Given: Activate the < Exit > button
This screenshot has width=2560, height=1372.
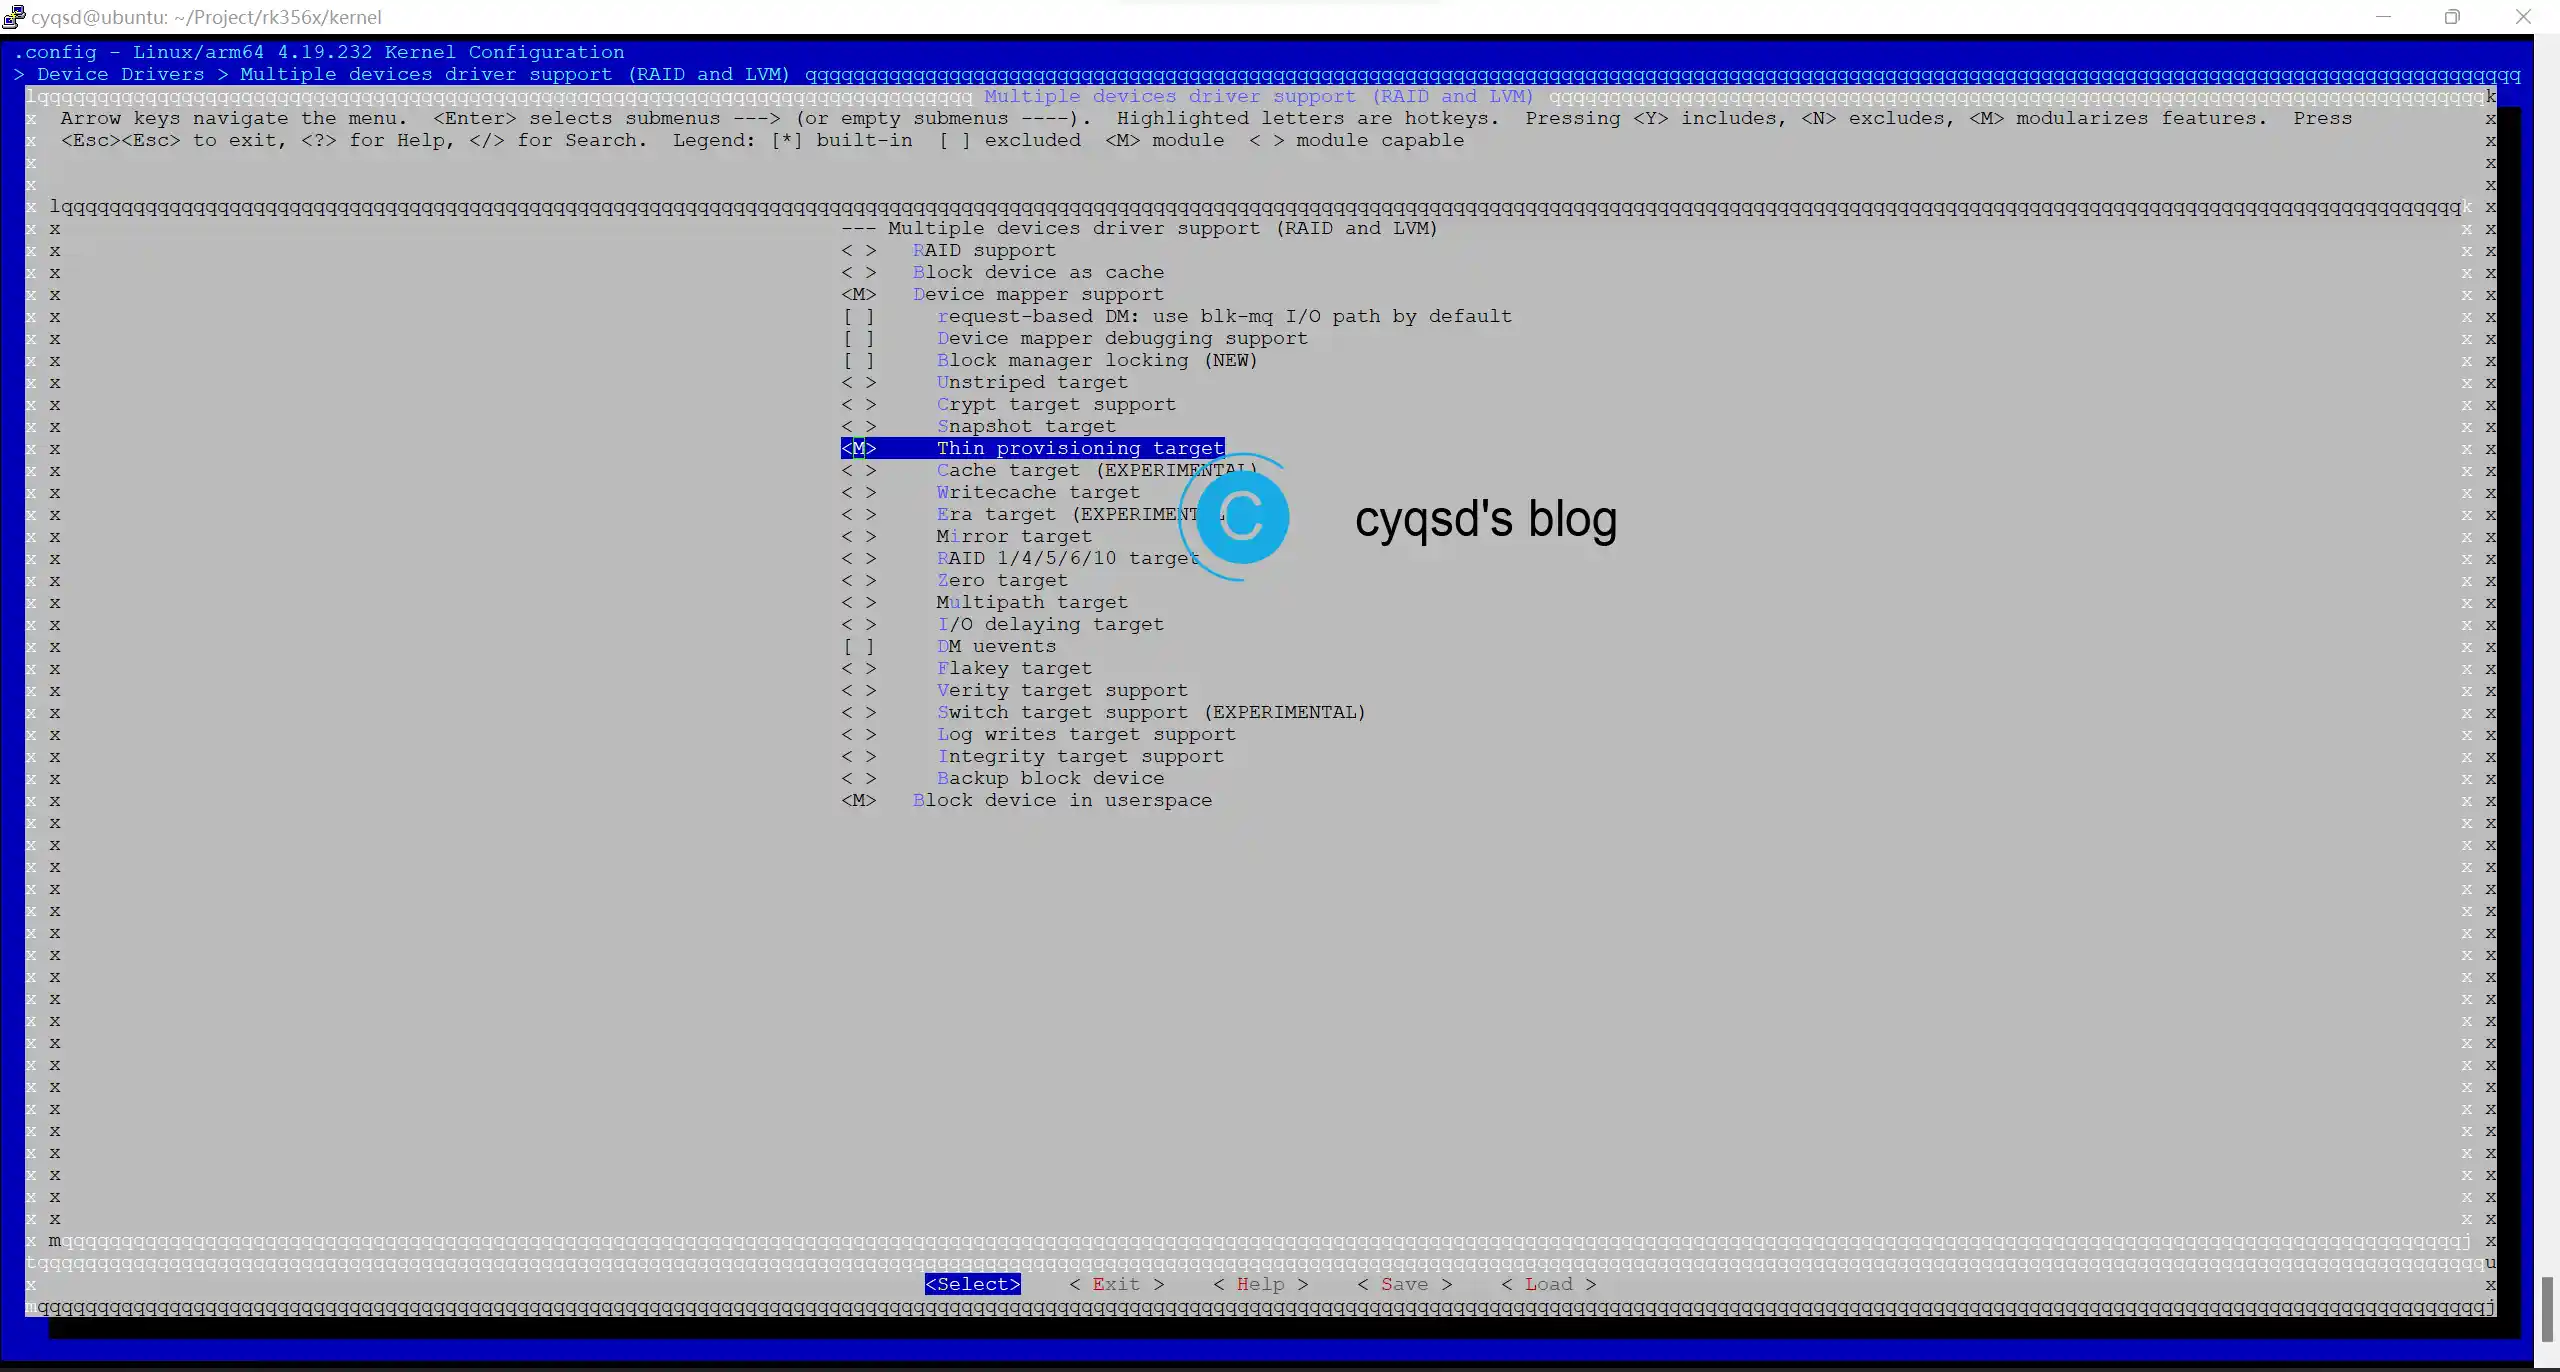Looking at the screenshot, I should (x=1117, y=1284).
